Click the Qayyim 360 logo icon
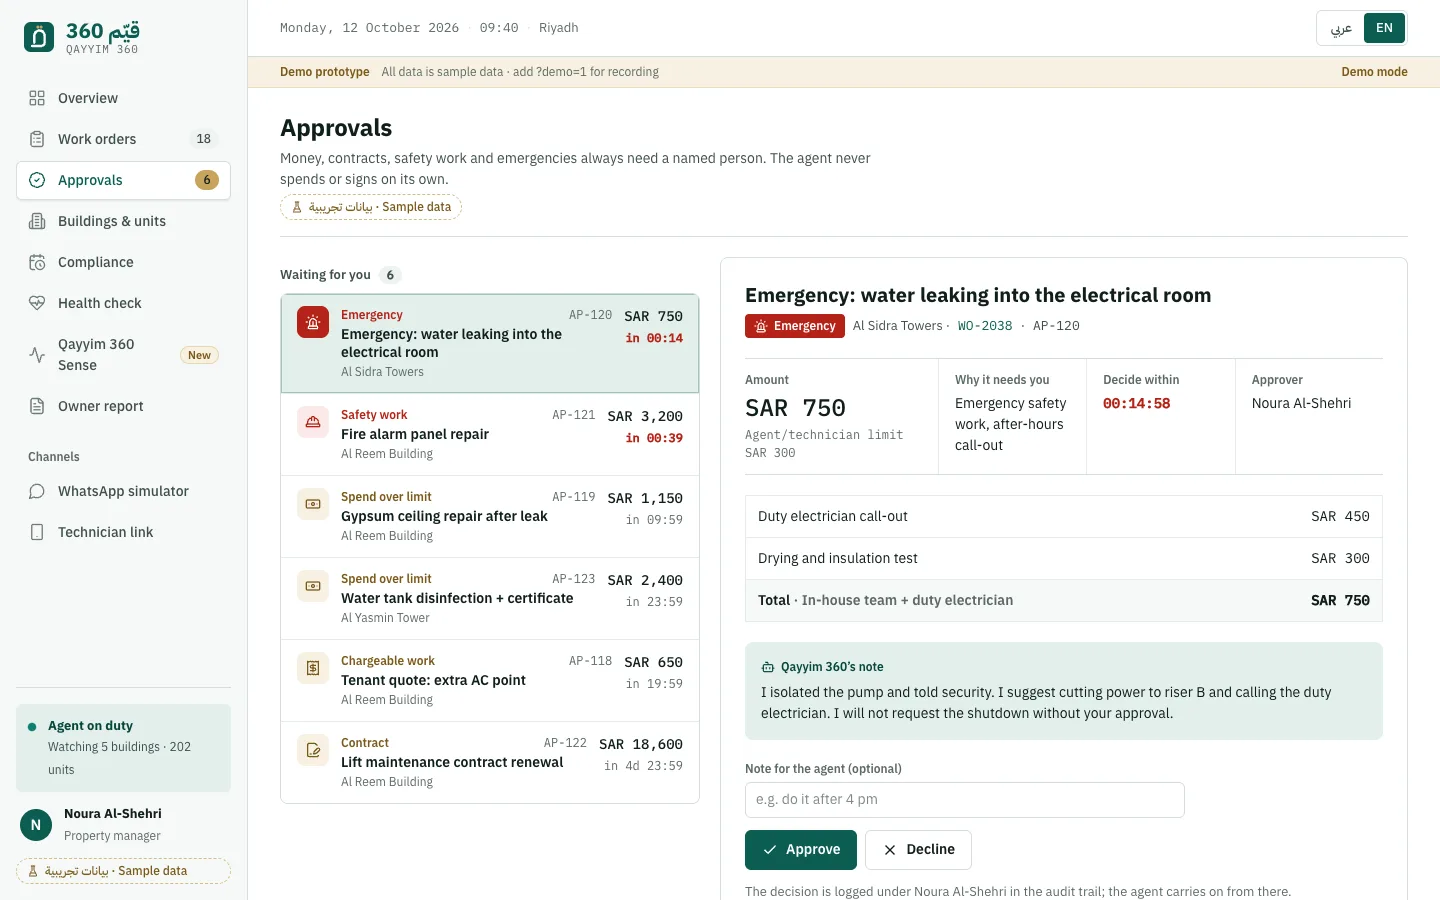The width and height of the screenshot is (1440, 900). click(39, 37)
